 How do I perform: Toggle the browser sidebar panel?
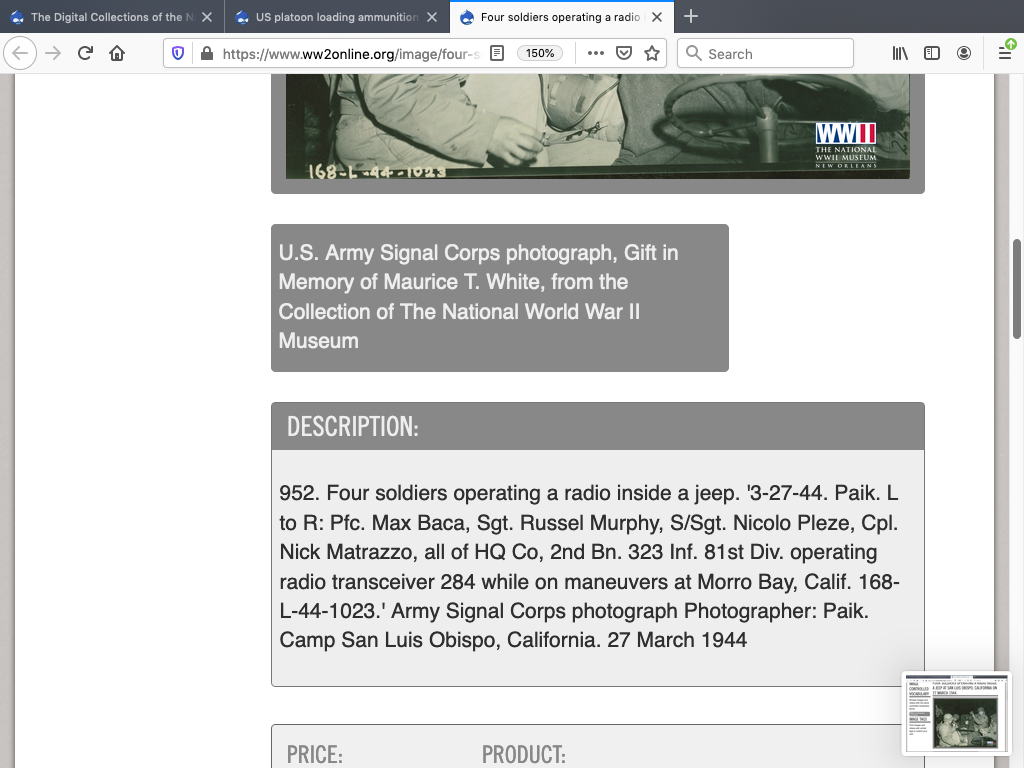click(932, 53)
